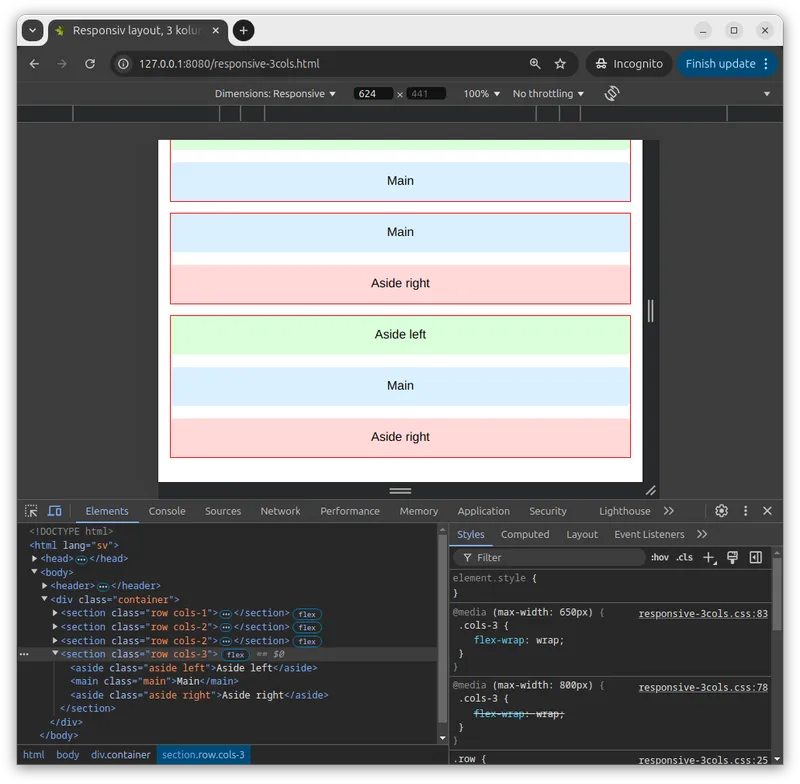Reload the page
This screenshot has height=784, width=800.
click(90, 63)
